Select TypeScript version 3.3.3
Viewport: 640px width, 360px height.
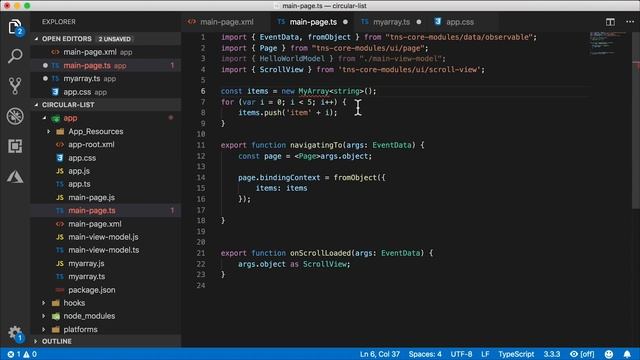tap(551, 354)
